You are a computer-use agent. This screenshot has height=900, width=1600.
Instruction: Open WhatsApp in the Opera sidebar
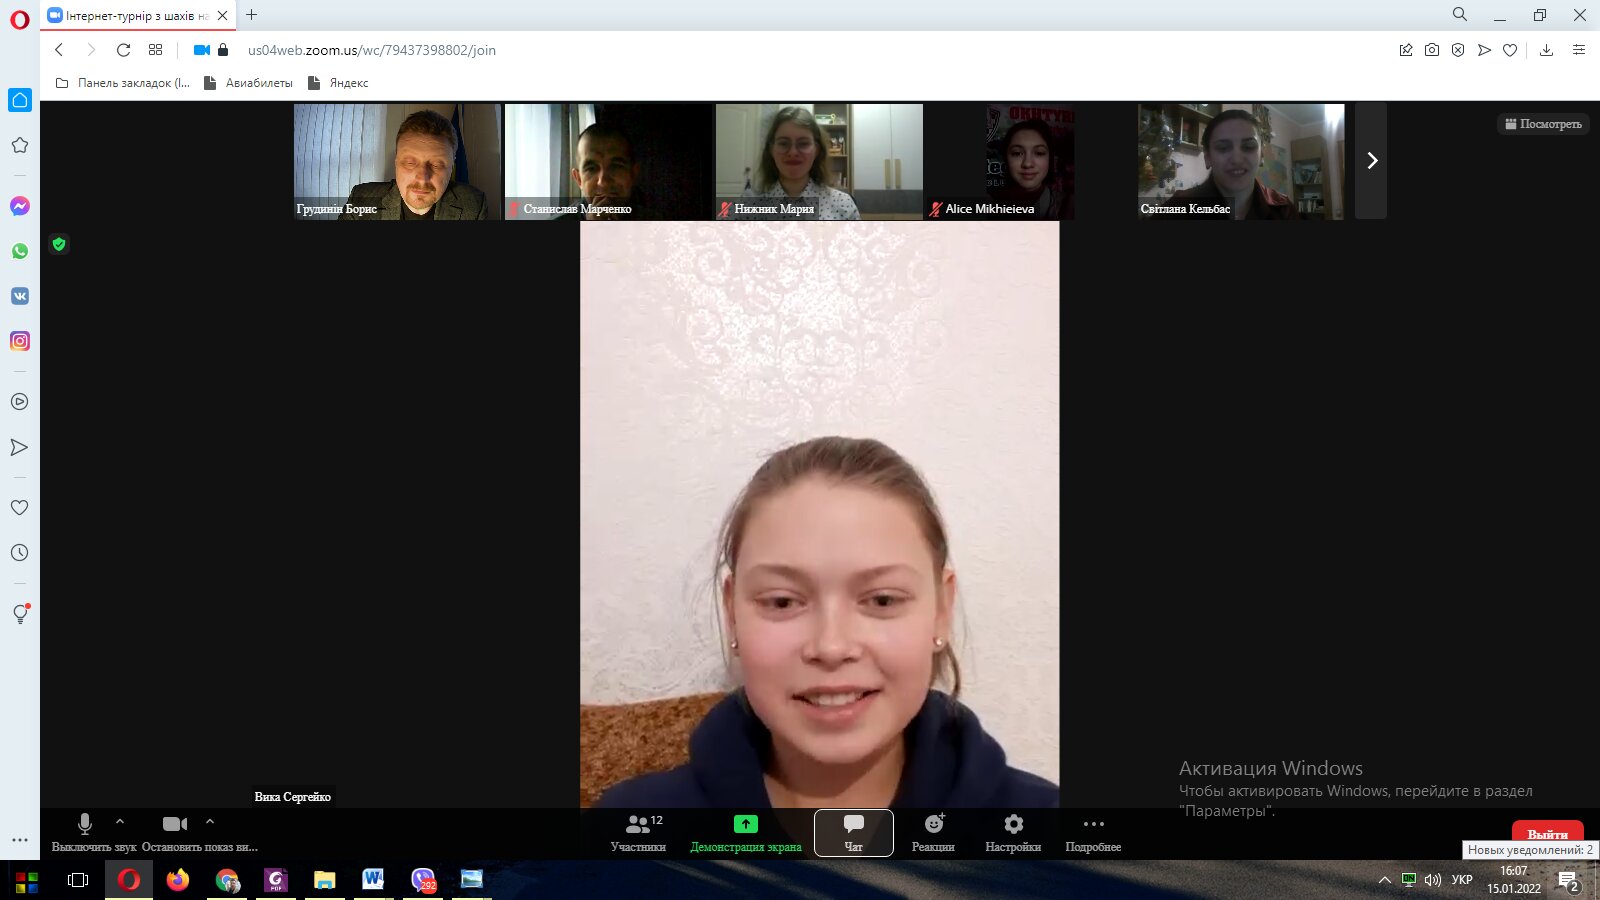20,251
